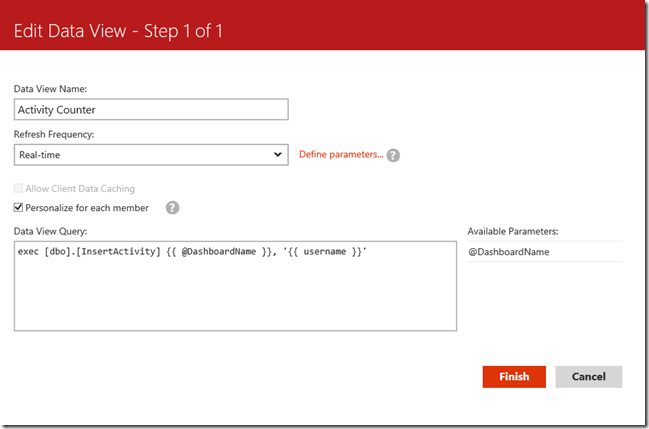Uncheck Personalize for each member checkbox

[x=19, y=208]
